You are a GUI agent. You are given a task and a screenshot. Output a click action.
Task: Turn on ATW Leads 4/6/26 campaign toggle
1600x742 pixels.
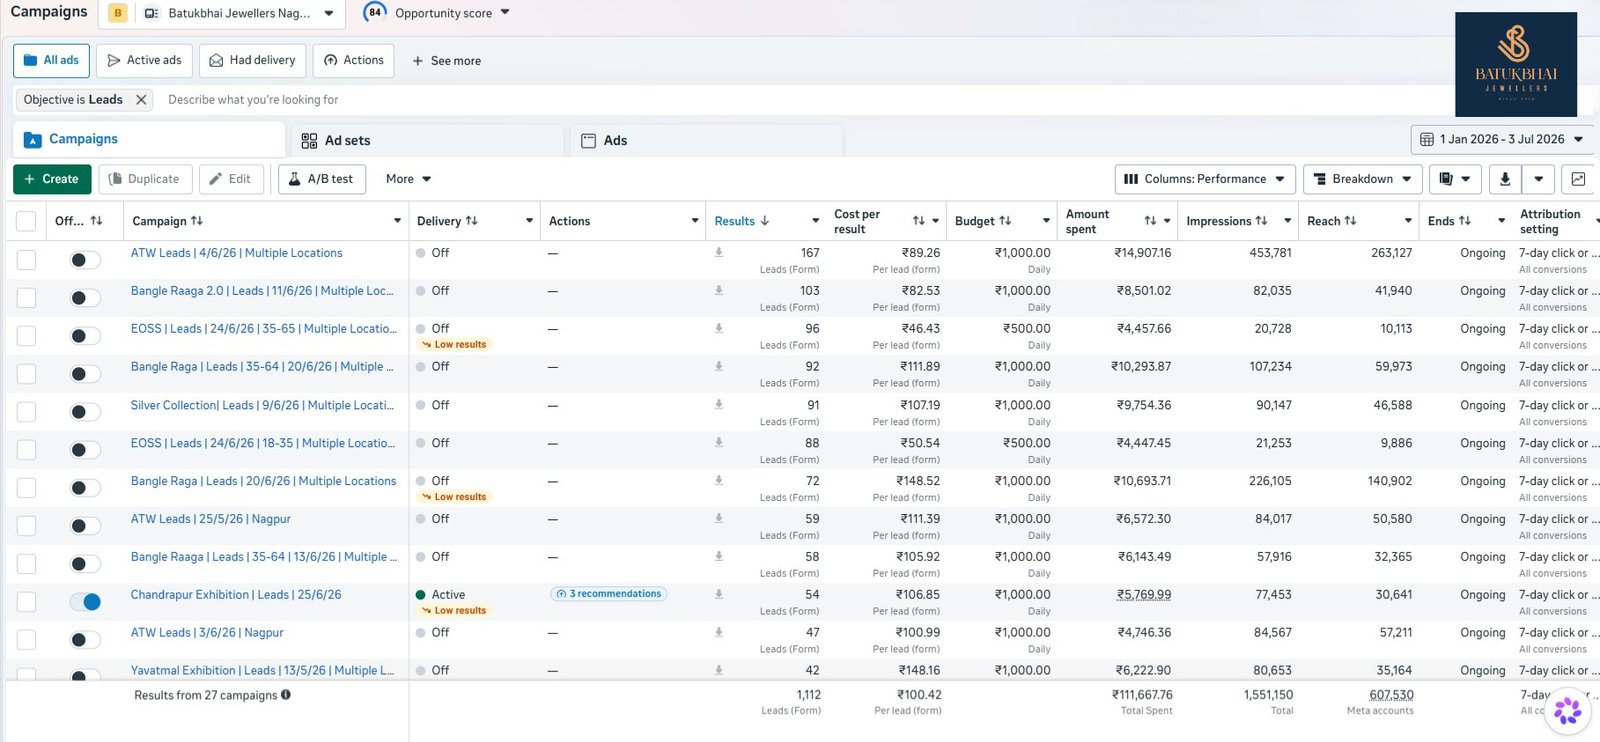(85, 260)
